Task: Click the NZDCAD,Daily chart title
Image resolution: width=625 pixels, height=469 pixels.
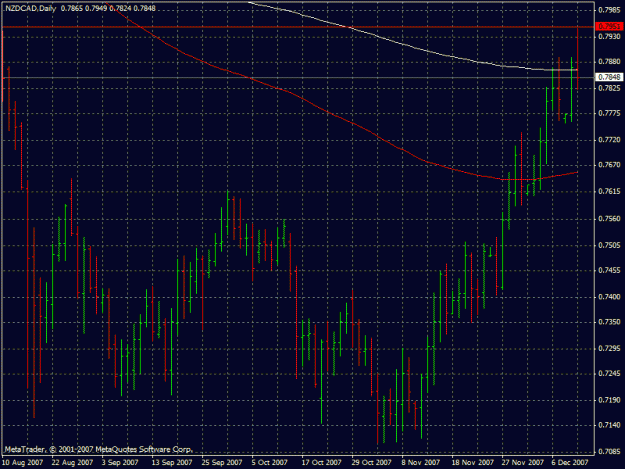Action: click(31, 8)
